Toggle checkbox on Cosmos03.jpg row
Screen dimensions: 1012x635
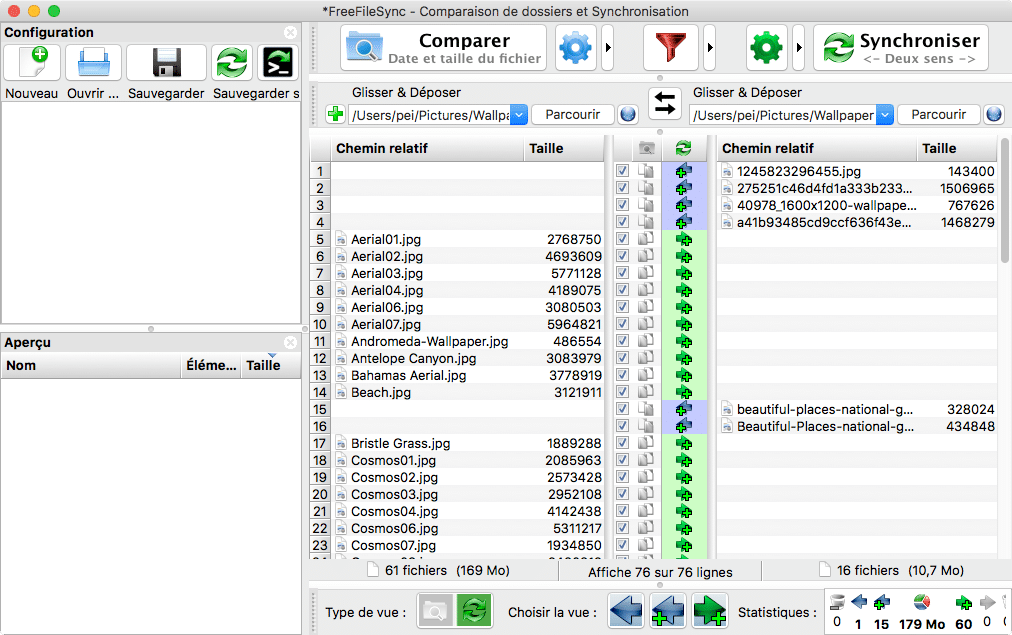(622, 494)
